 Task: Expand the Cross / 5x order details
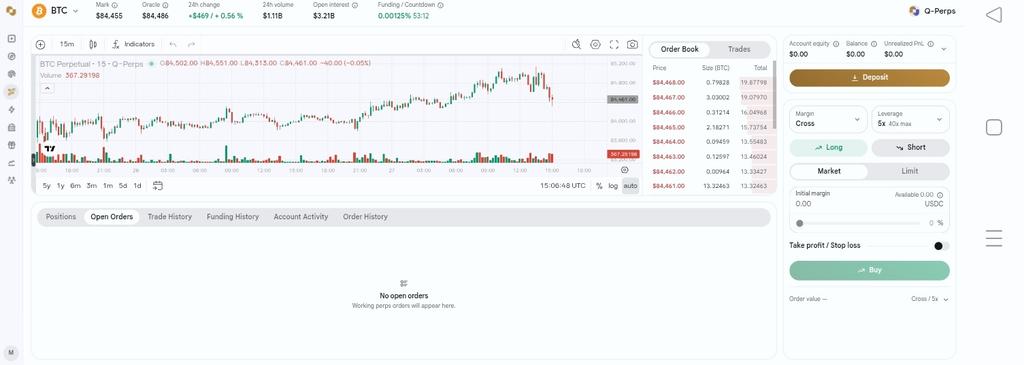(930, 299)
